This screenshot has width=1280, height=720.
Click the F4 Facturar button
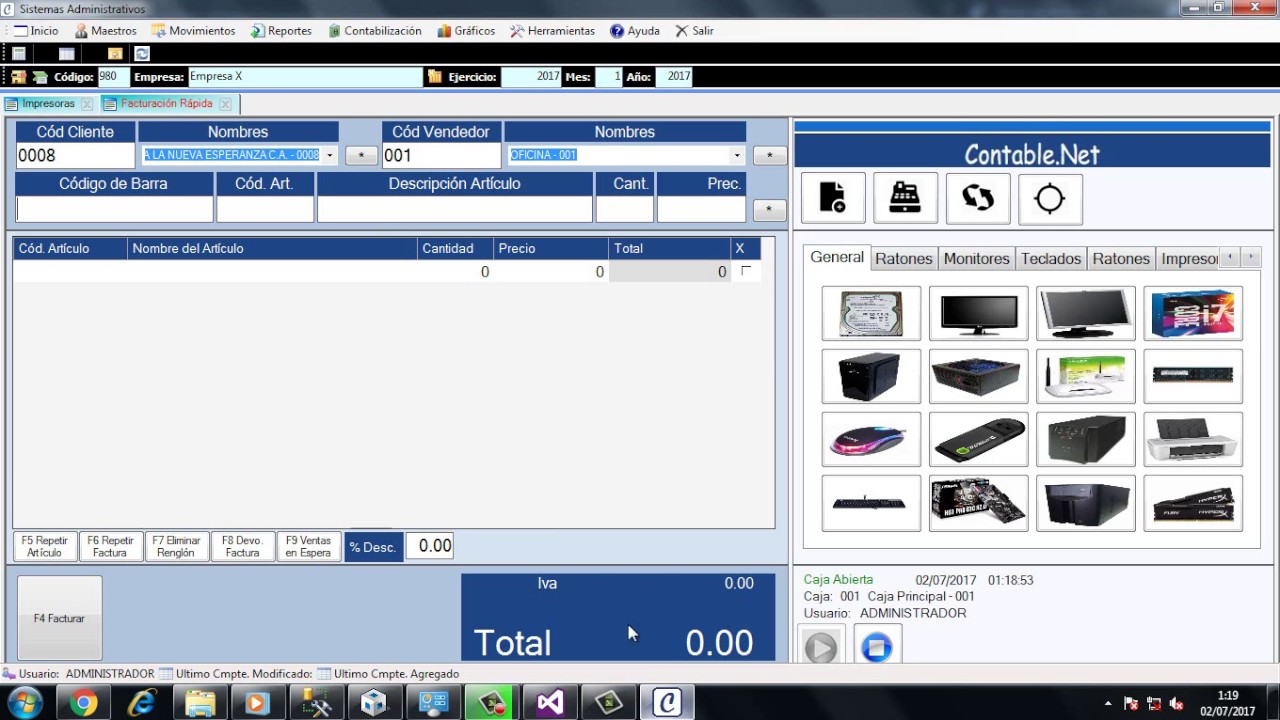tap(59, 618)
